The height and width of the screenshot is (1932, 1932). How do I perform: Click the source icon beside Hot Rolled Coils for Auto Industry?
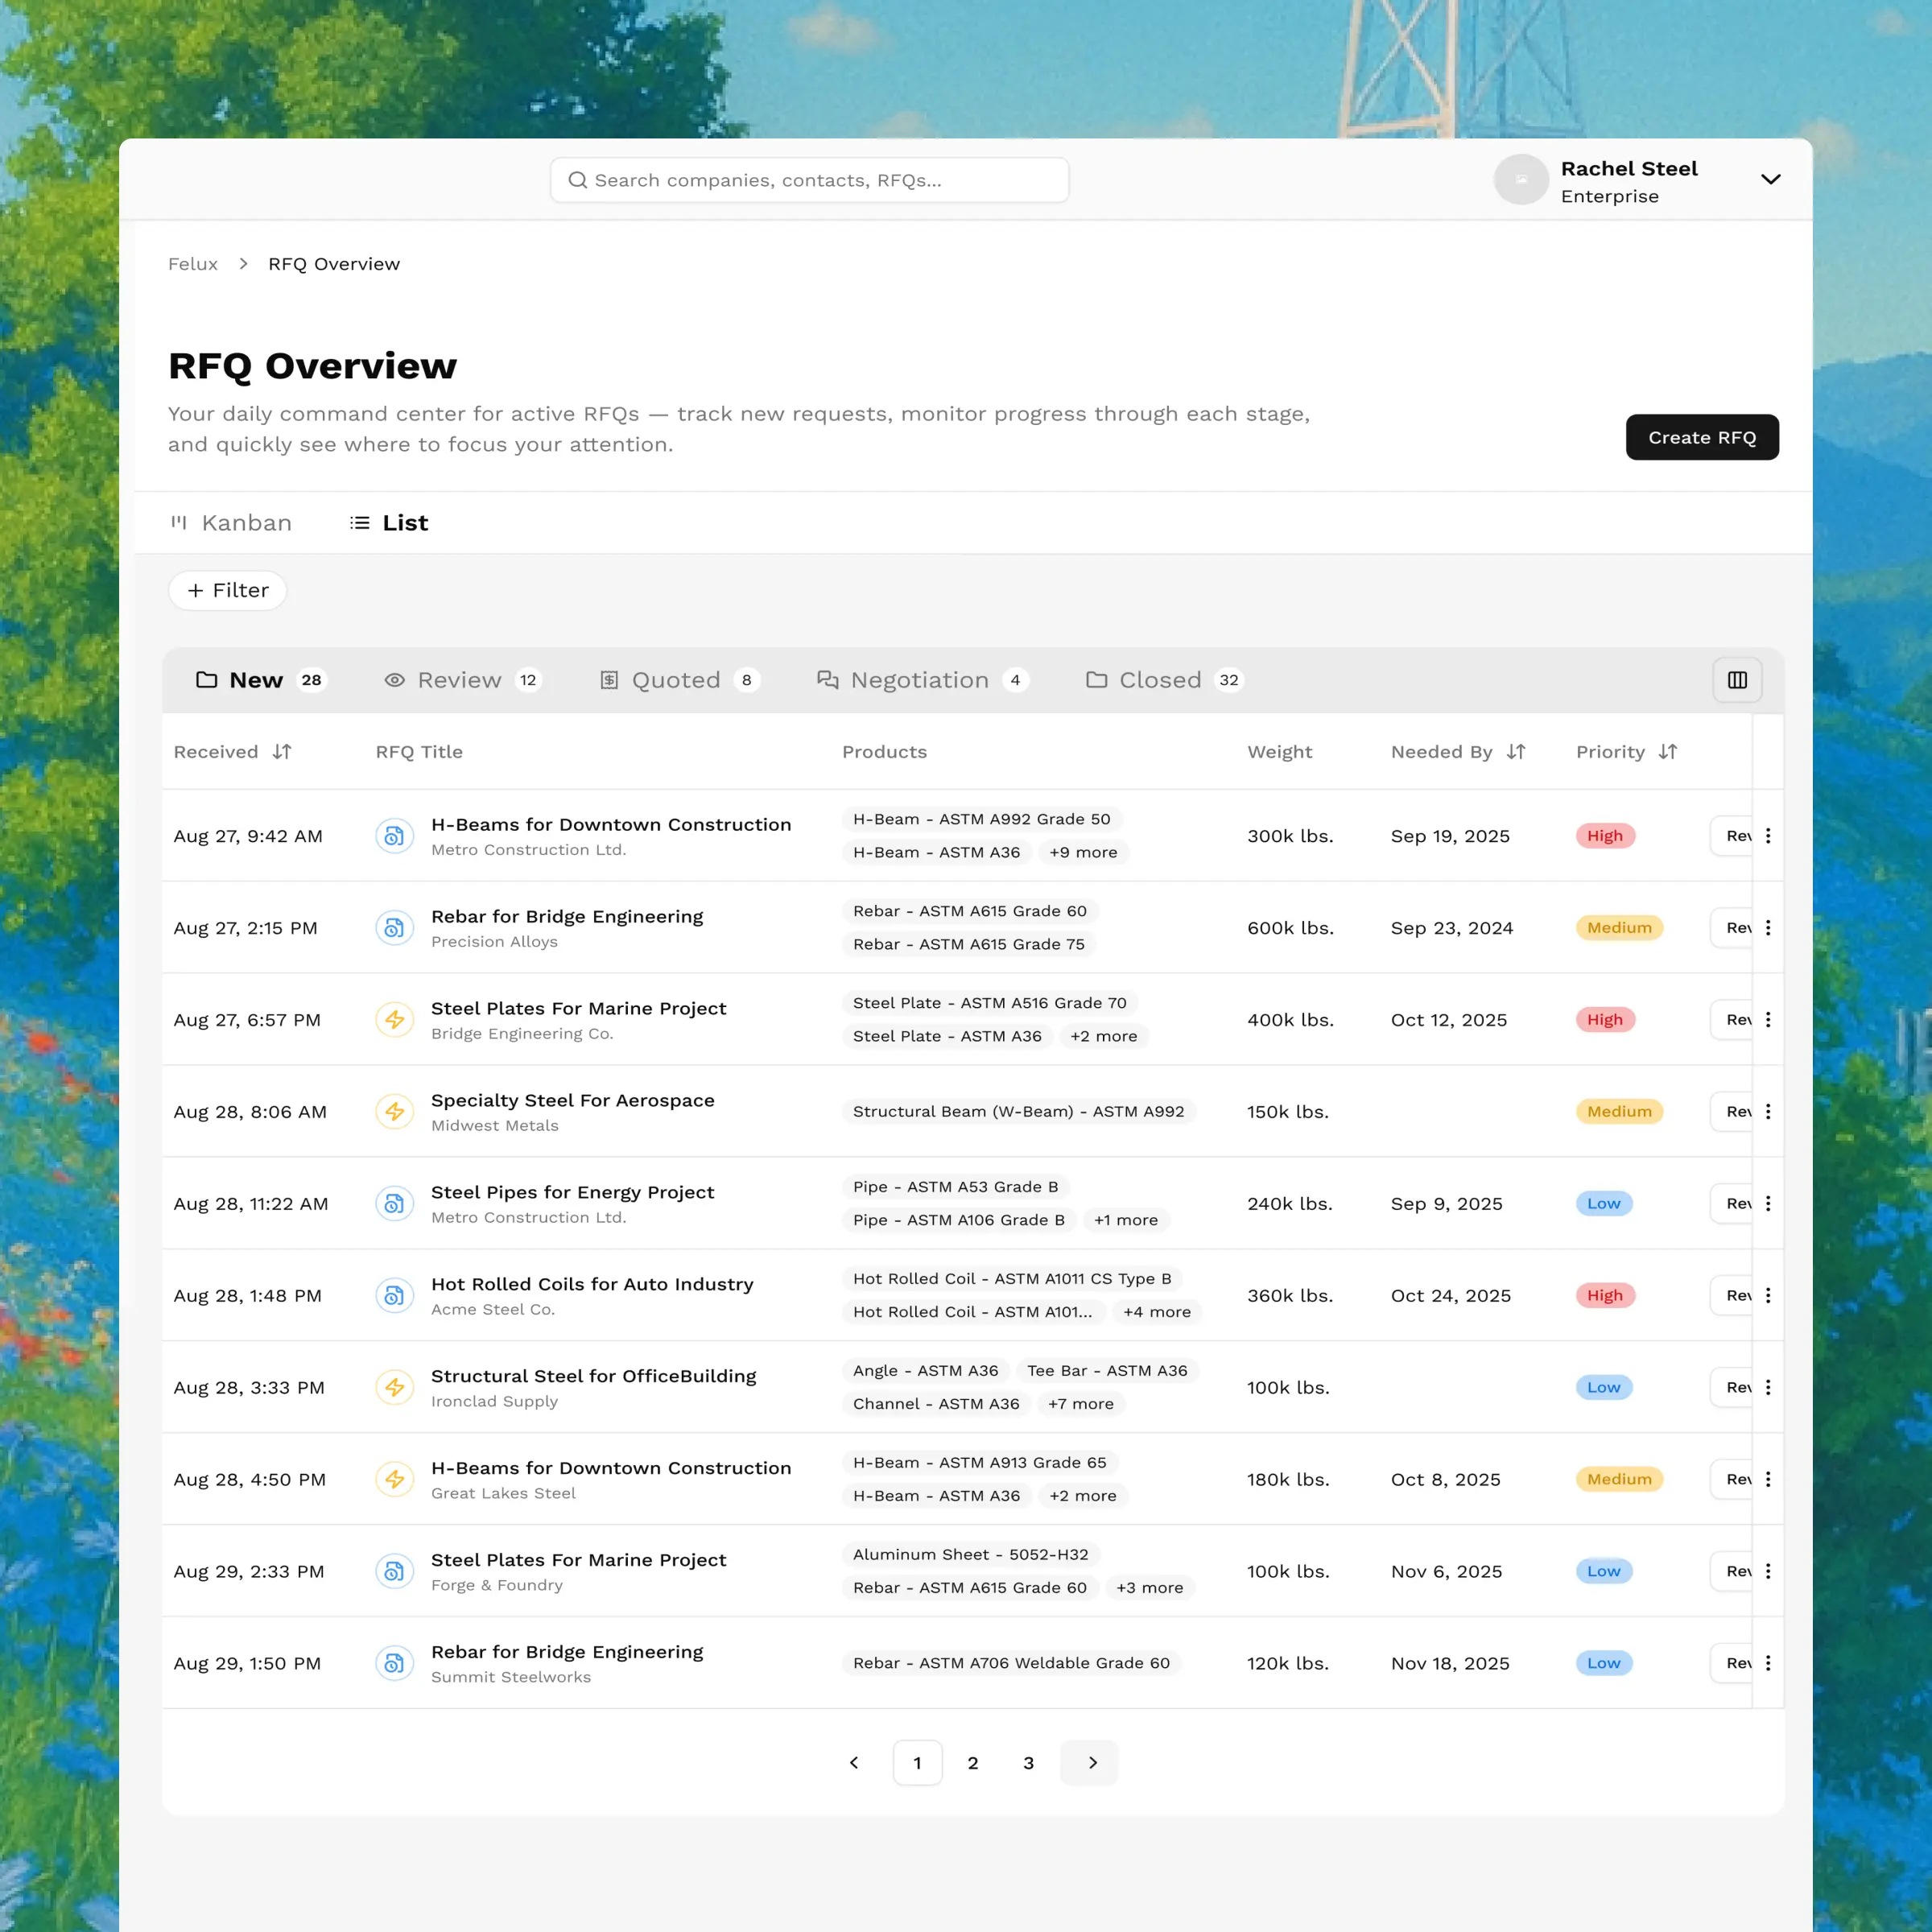(394, 1296)
